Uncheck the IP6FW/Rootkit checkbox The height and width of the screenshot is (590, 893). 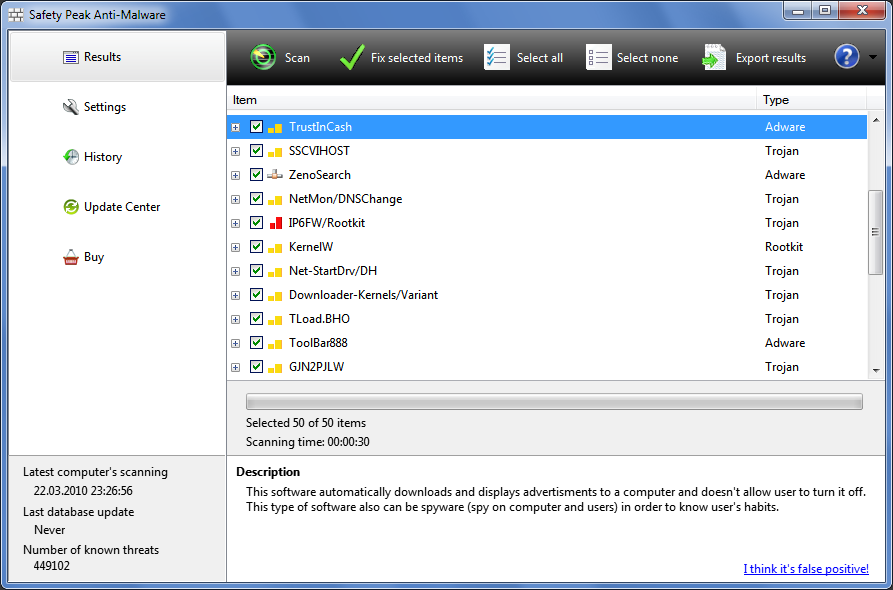[256, 223]
